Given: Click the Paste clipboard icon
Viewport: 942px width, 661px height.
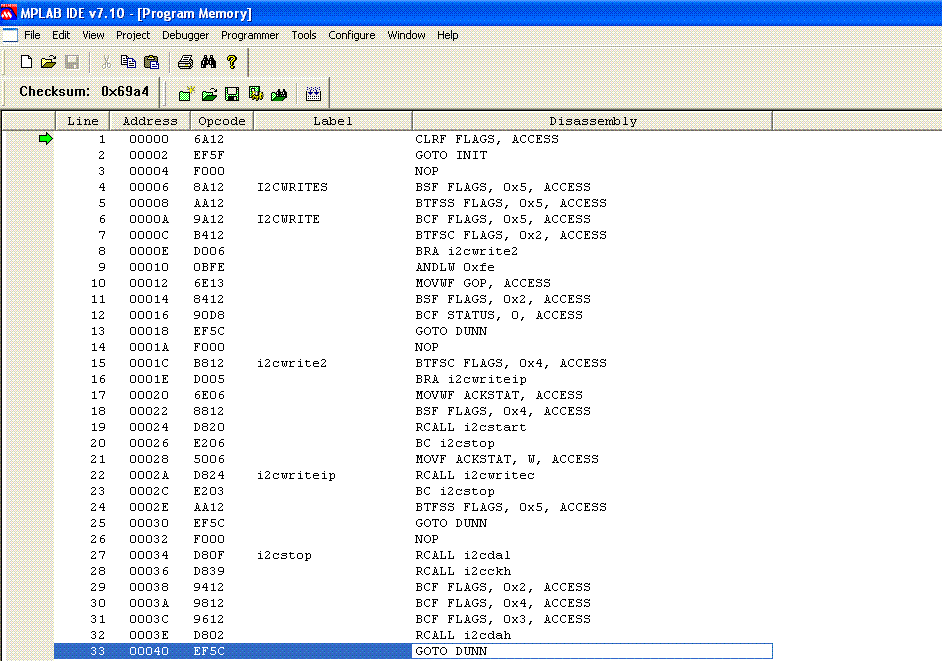Looking at the screenshot, I should (x=151, y=62).
